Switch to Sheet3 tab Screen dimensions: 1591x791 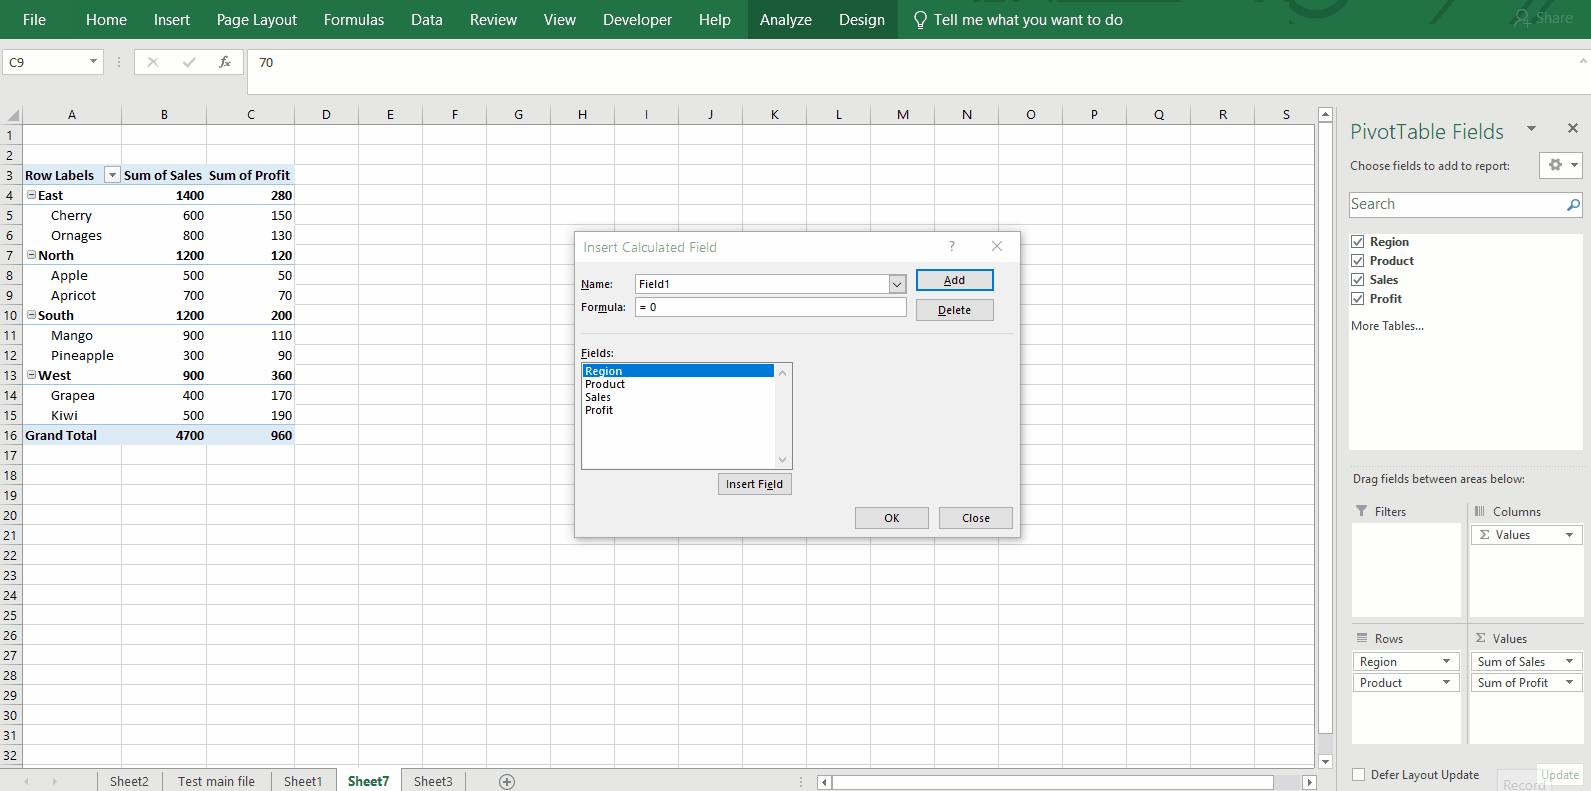433,781
